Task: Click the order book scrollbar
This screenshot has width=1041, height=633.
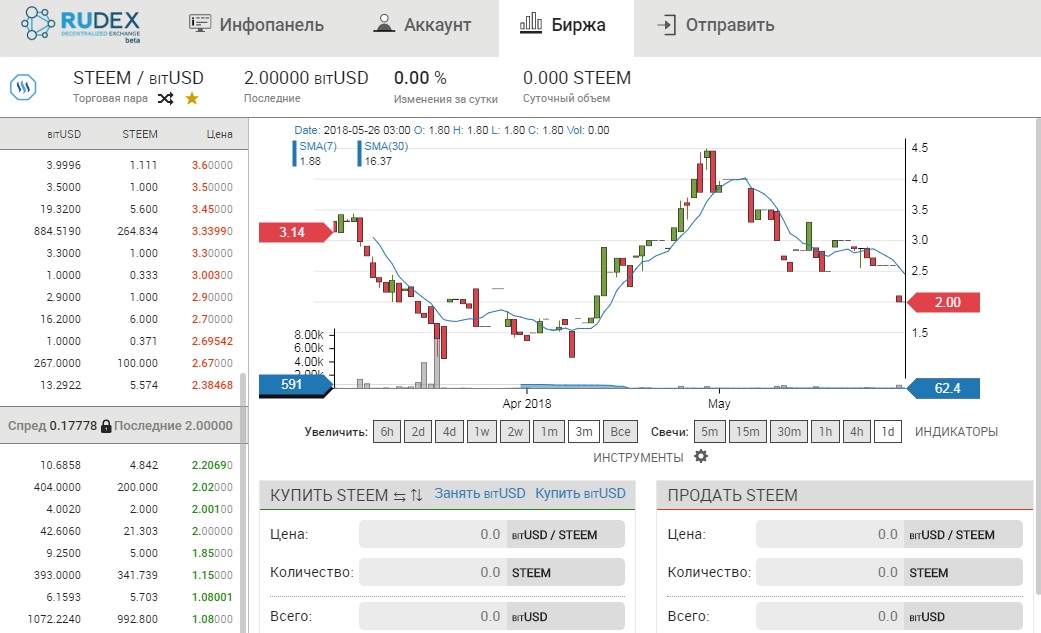Action: [243, 501]
